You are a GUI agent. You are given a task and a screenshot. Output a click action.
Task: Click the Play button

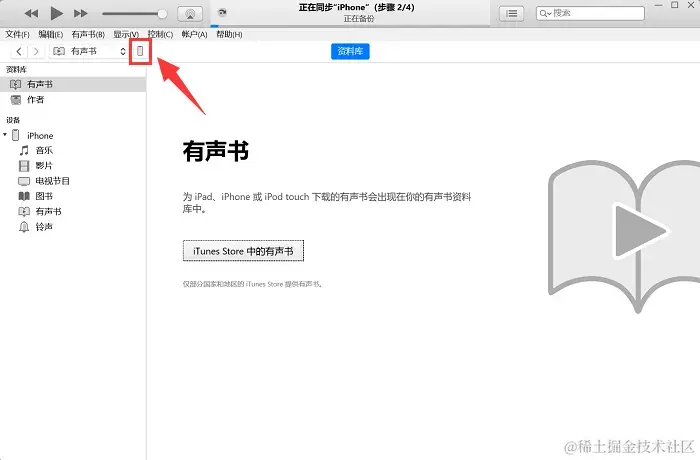coord(56,13)
